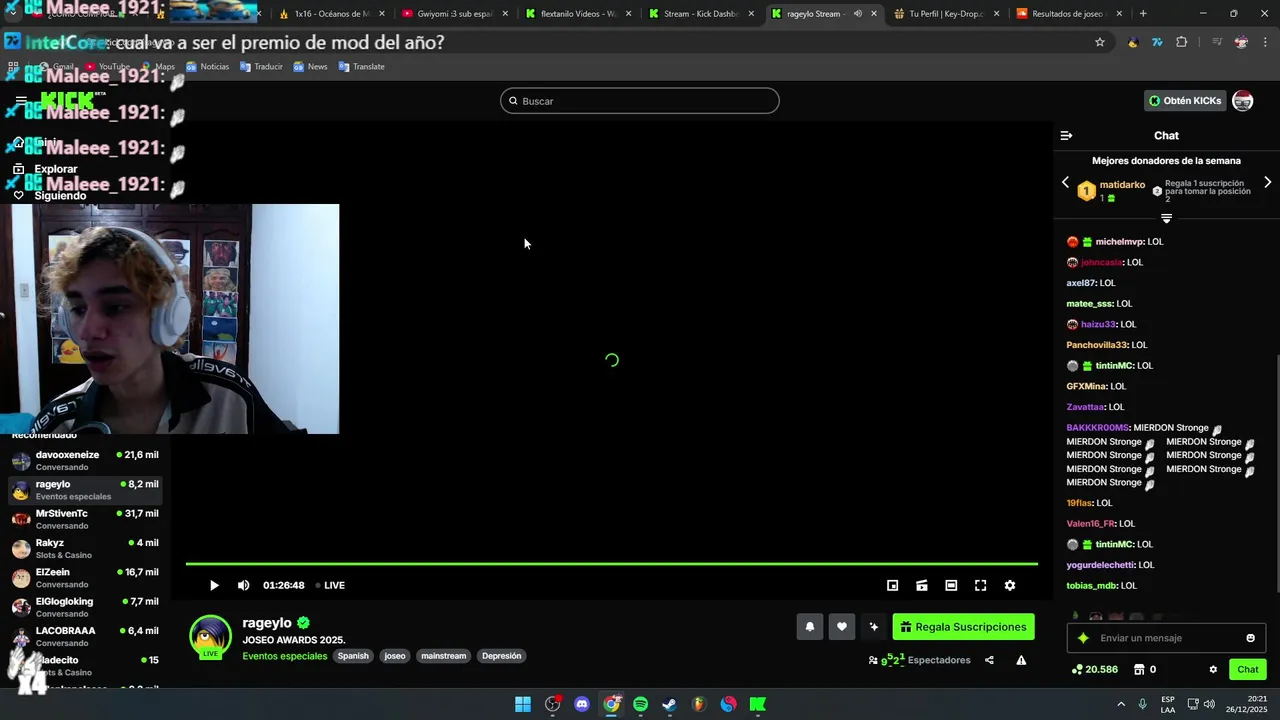Open the shop icon beside 0
This screenshot has height=720, width=1280.
click(x=1138, y=670)
